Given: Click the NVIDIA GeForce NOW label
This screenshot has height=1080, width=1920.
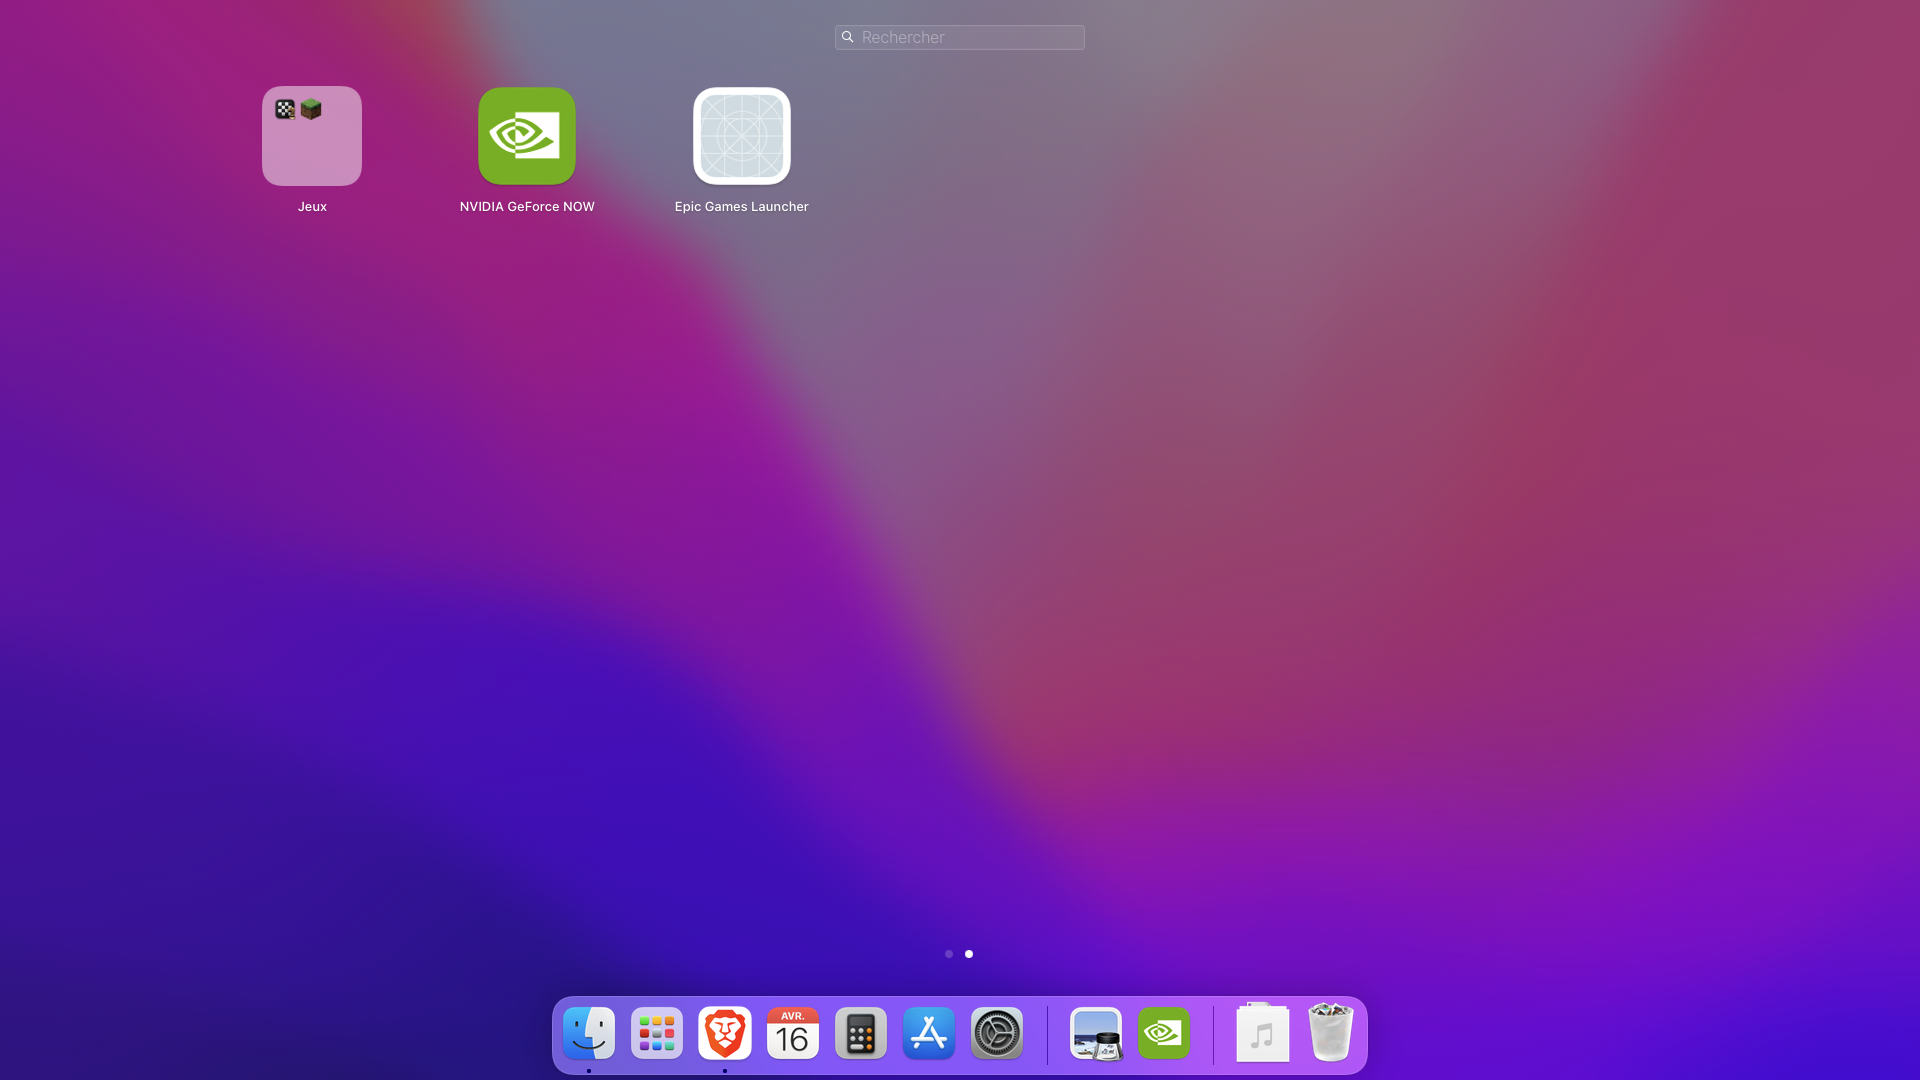Looking at the screenshot, I should pyautogui.click(x=527, y=207).
